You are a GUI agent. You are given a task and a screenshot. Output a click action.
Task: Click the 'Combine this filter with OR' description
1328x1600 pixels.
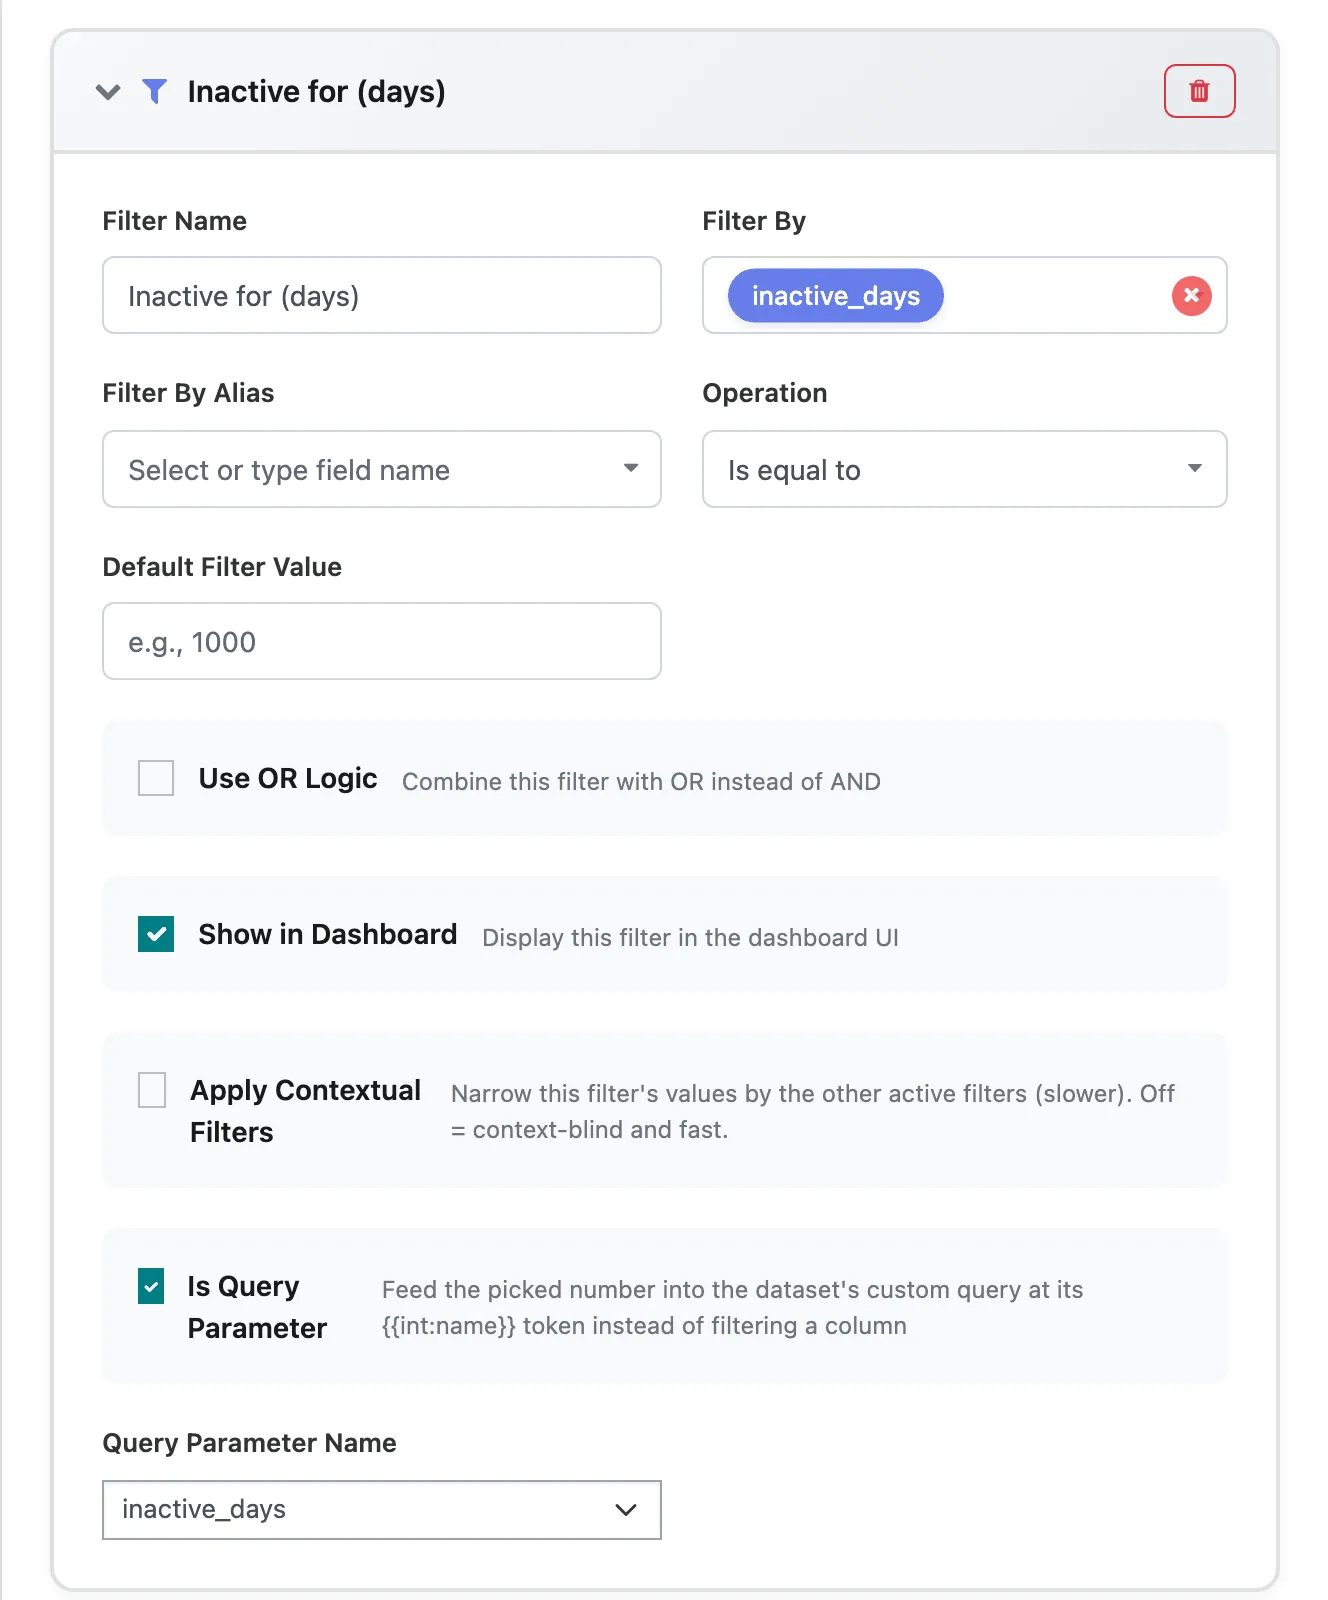(641, 782)
